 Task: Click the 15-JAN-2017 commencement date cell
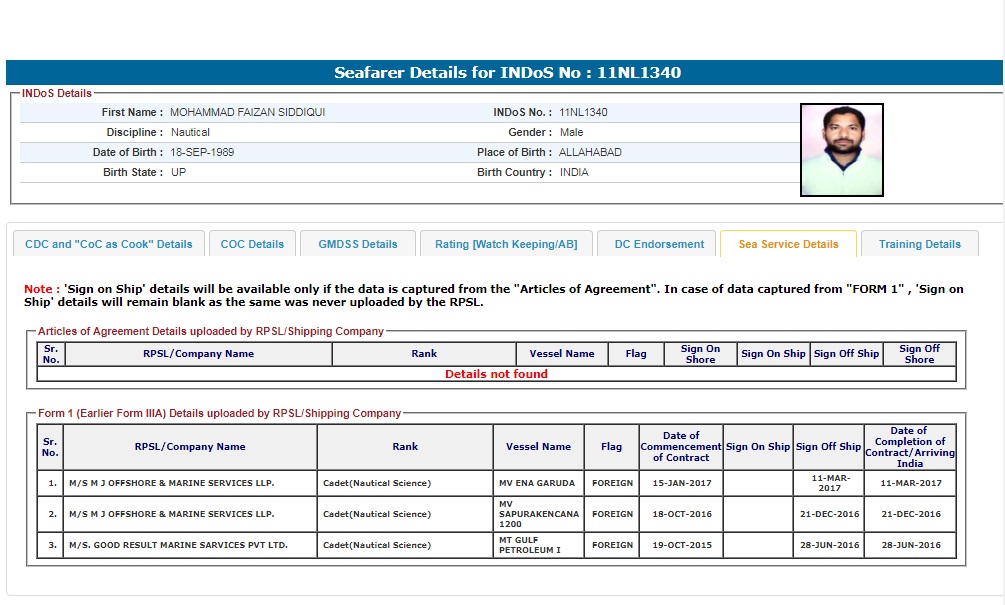pos(680,483)
